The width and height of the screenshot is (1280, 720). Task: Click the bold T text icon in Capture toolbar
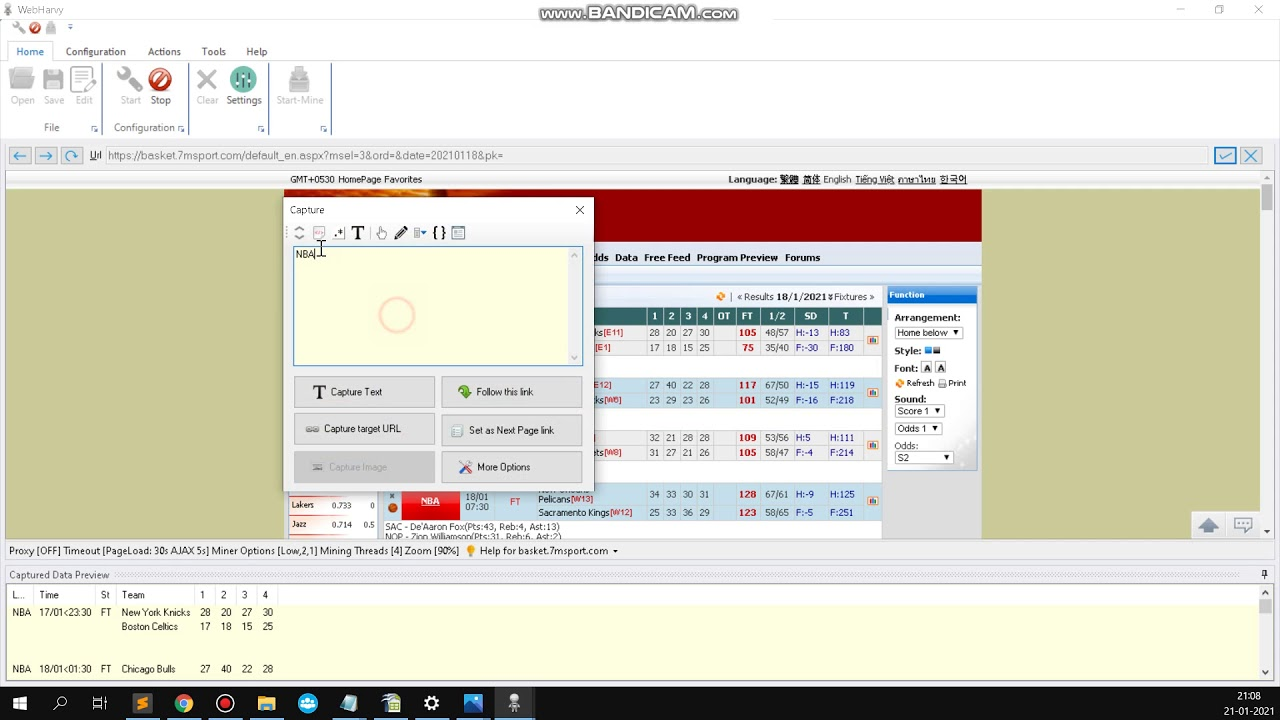click(358, 233)
